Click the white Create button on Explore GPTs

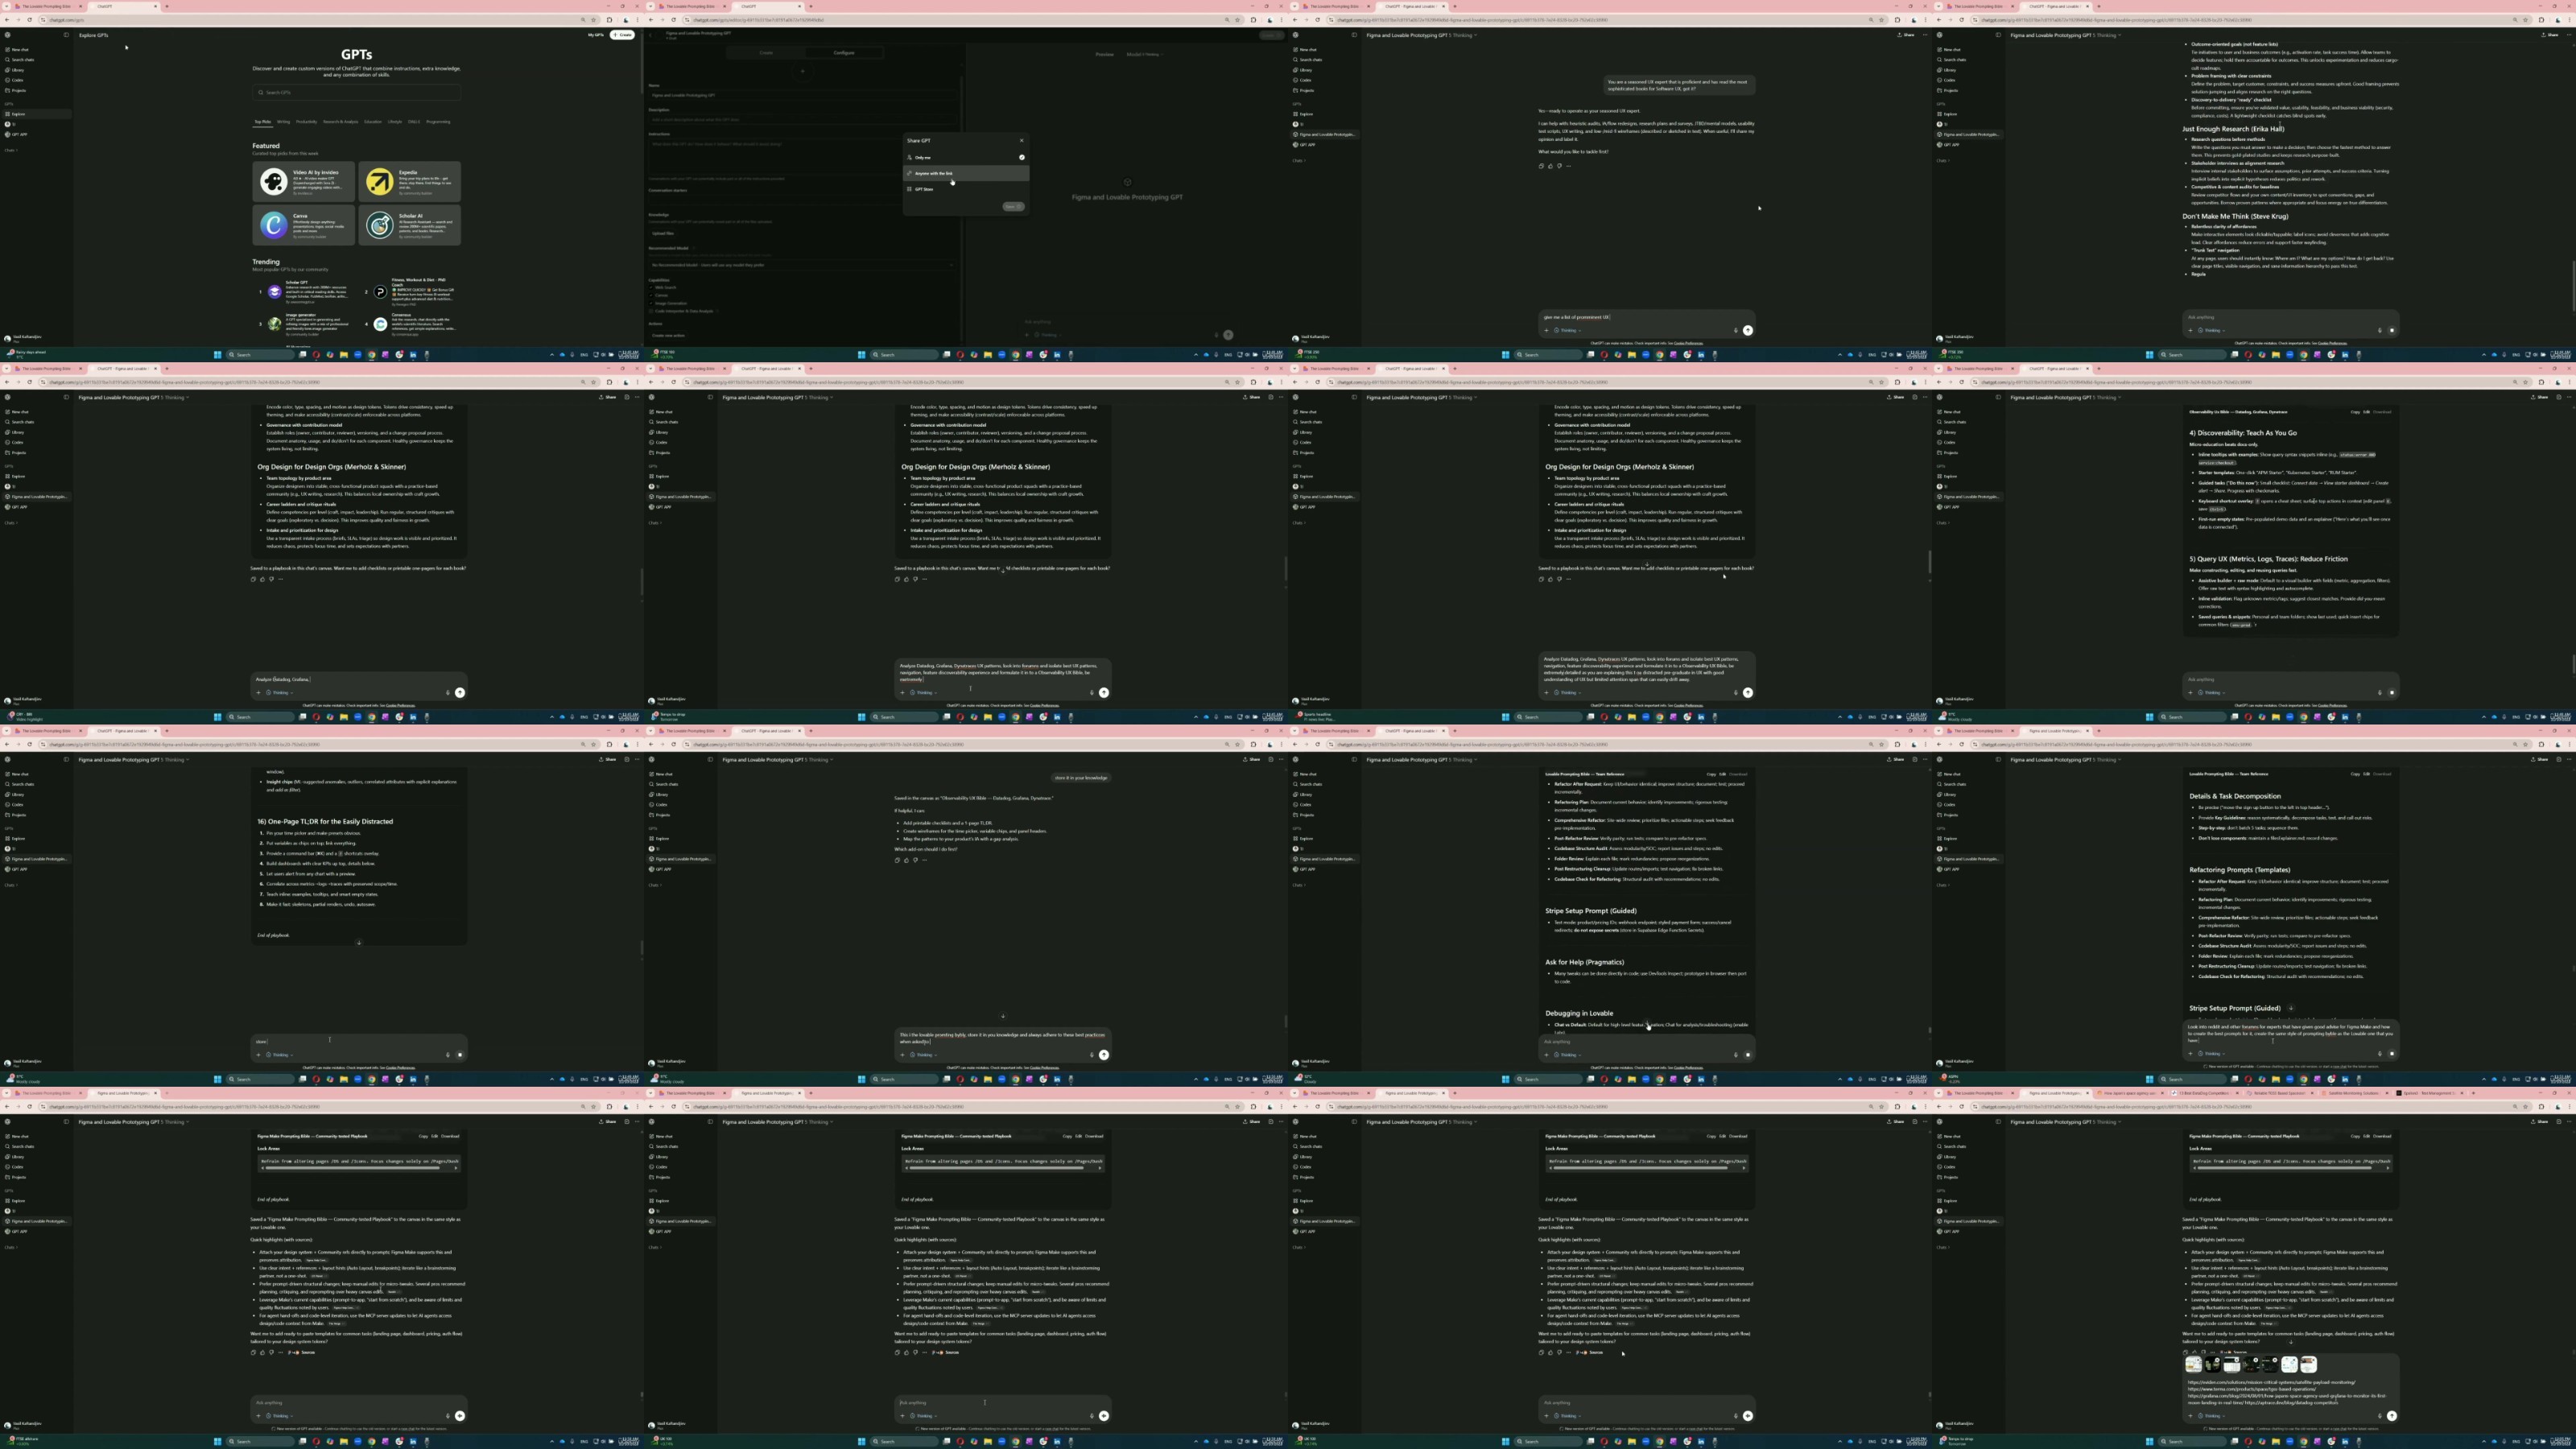(x=623, y=35)
